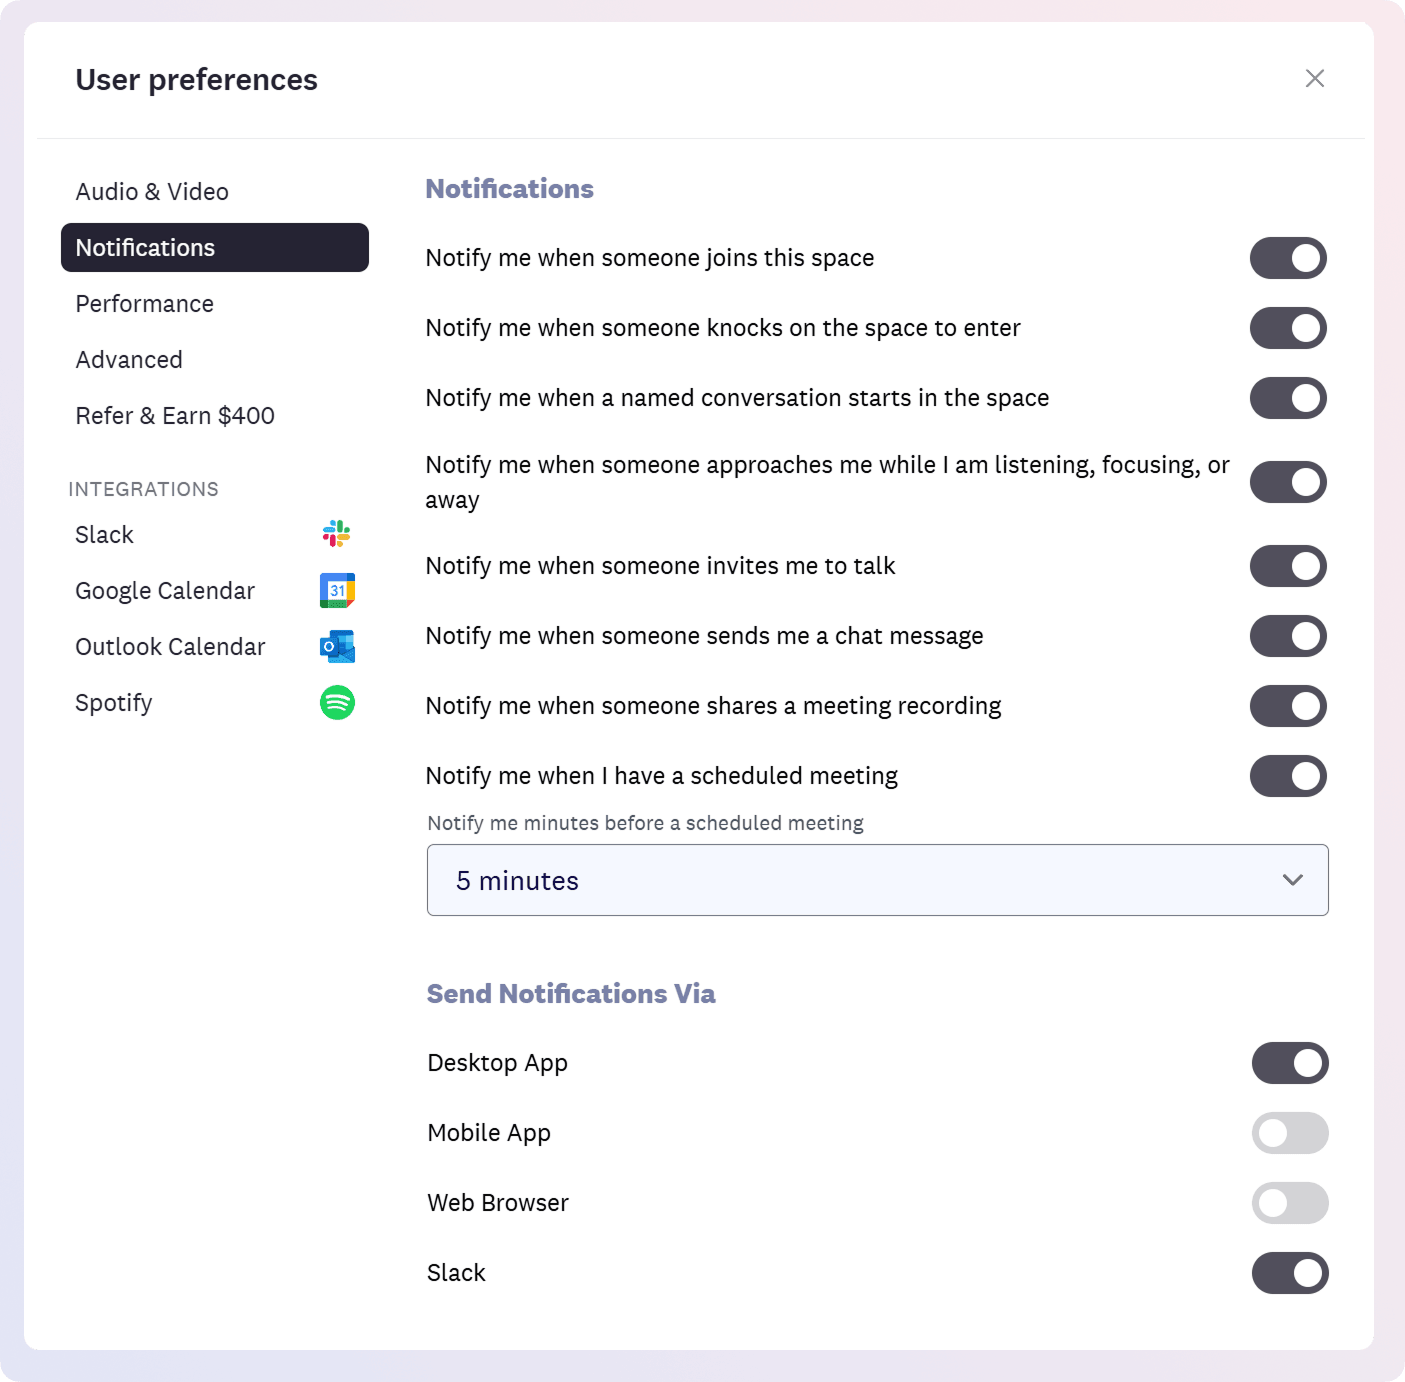1405x1382 pixels.
Task: Switch to the Performance section
Action: 145,304
